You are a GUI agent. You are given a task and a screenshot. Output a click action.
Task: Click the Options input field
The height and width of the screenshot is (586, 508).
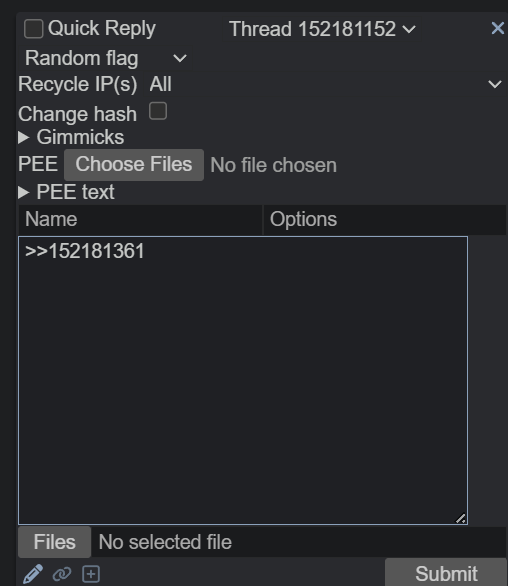(385, 220)
